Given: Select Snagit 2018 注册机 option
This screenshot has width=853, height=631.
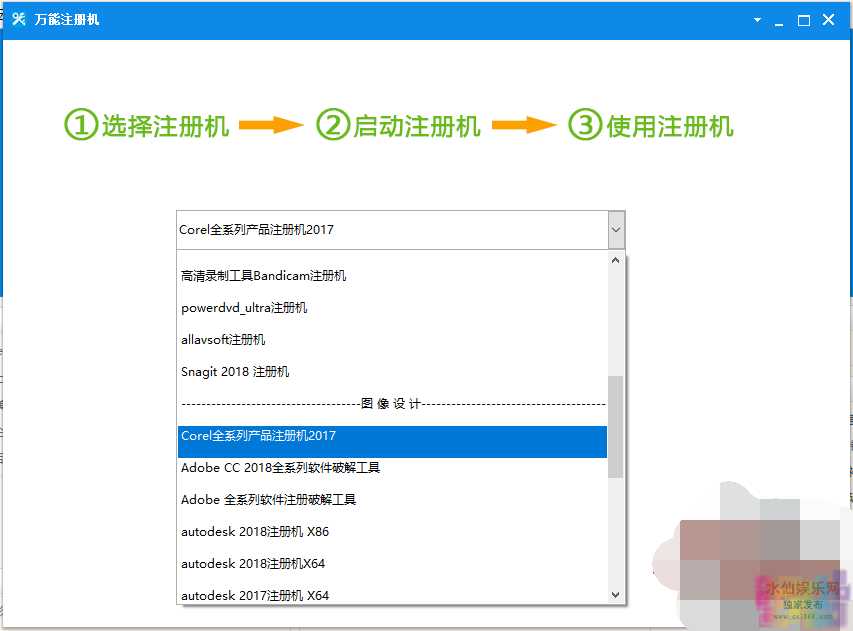Looking at the screenshot, I should tap(235, 372).
